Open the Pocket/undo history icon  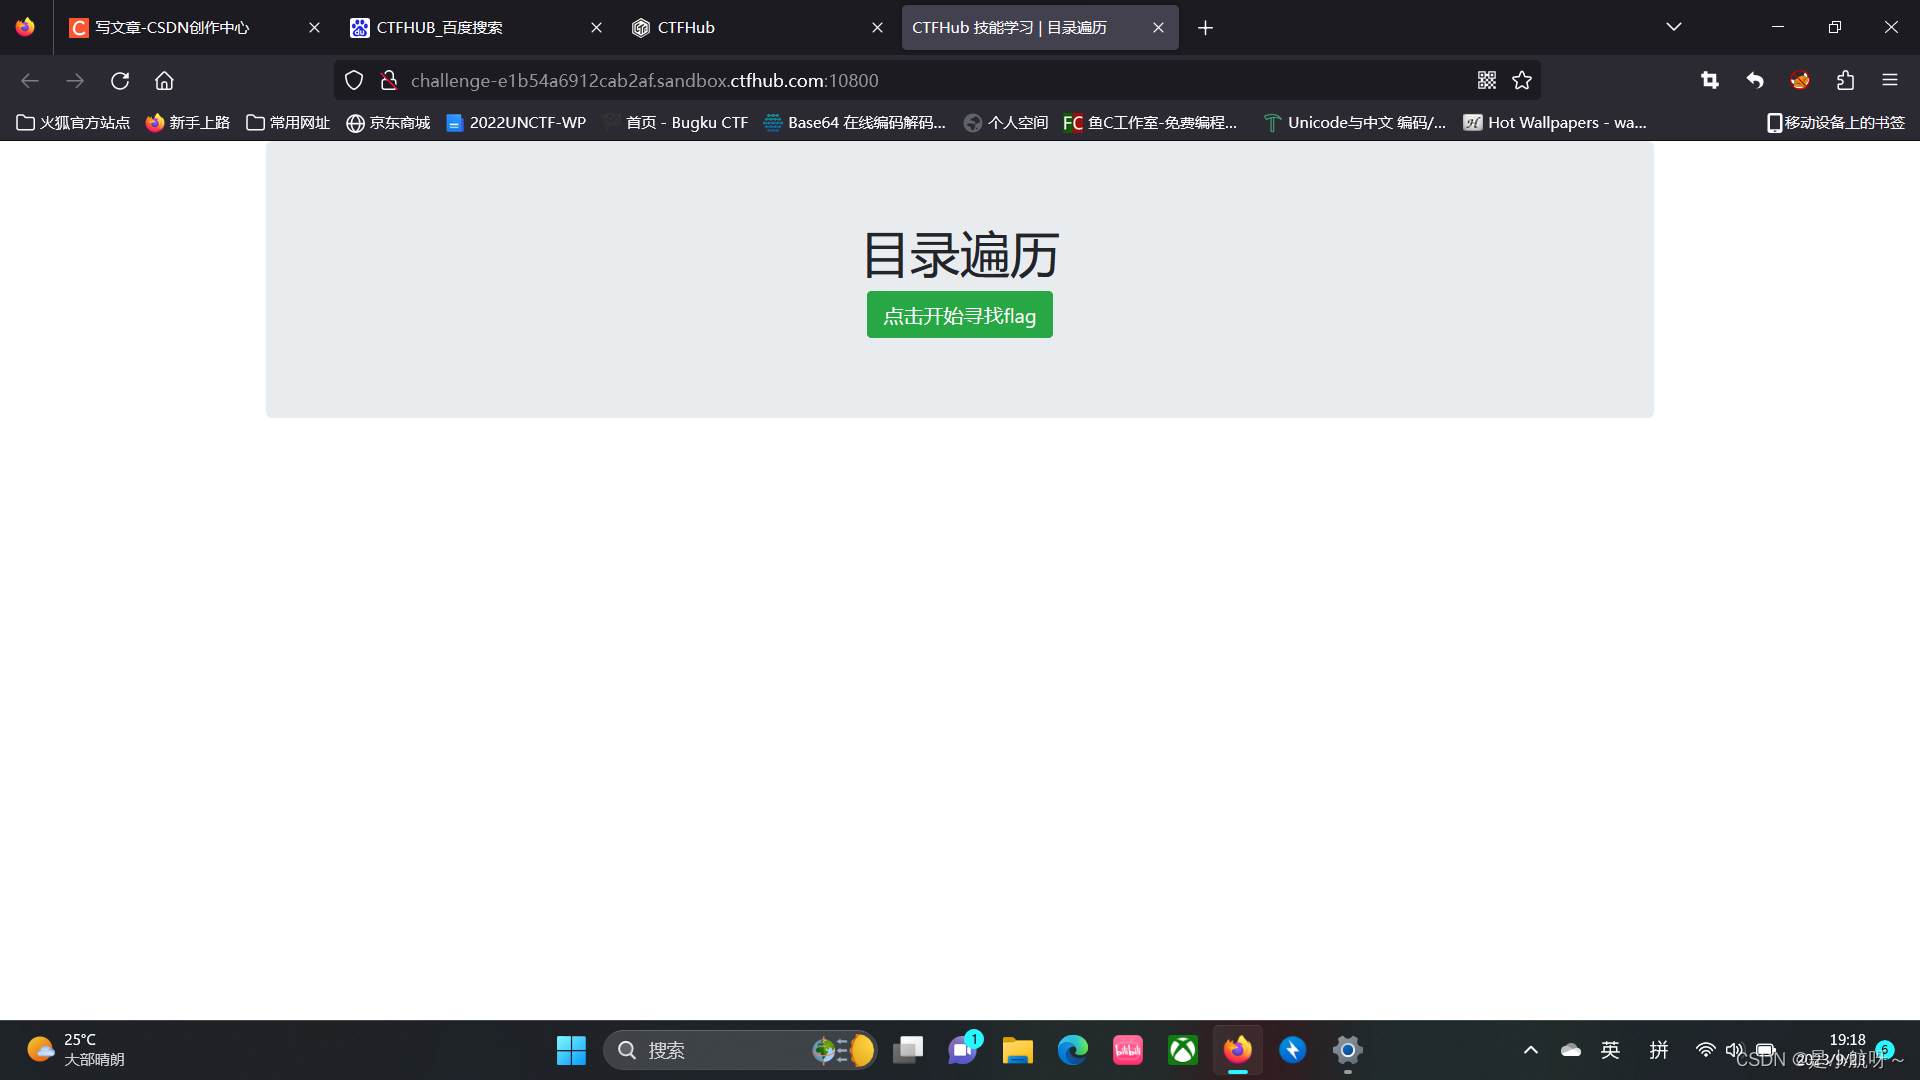click(x=1755, y=80)
